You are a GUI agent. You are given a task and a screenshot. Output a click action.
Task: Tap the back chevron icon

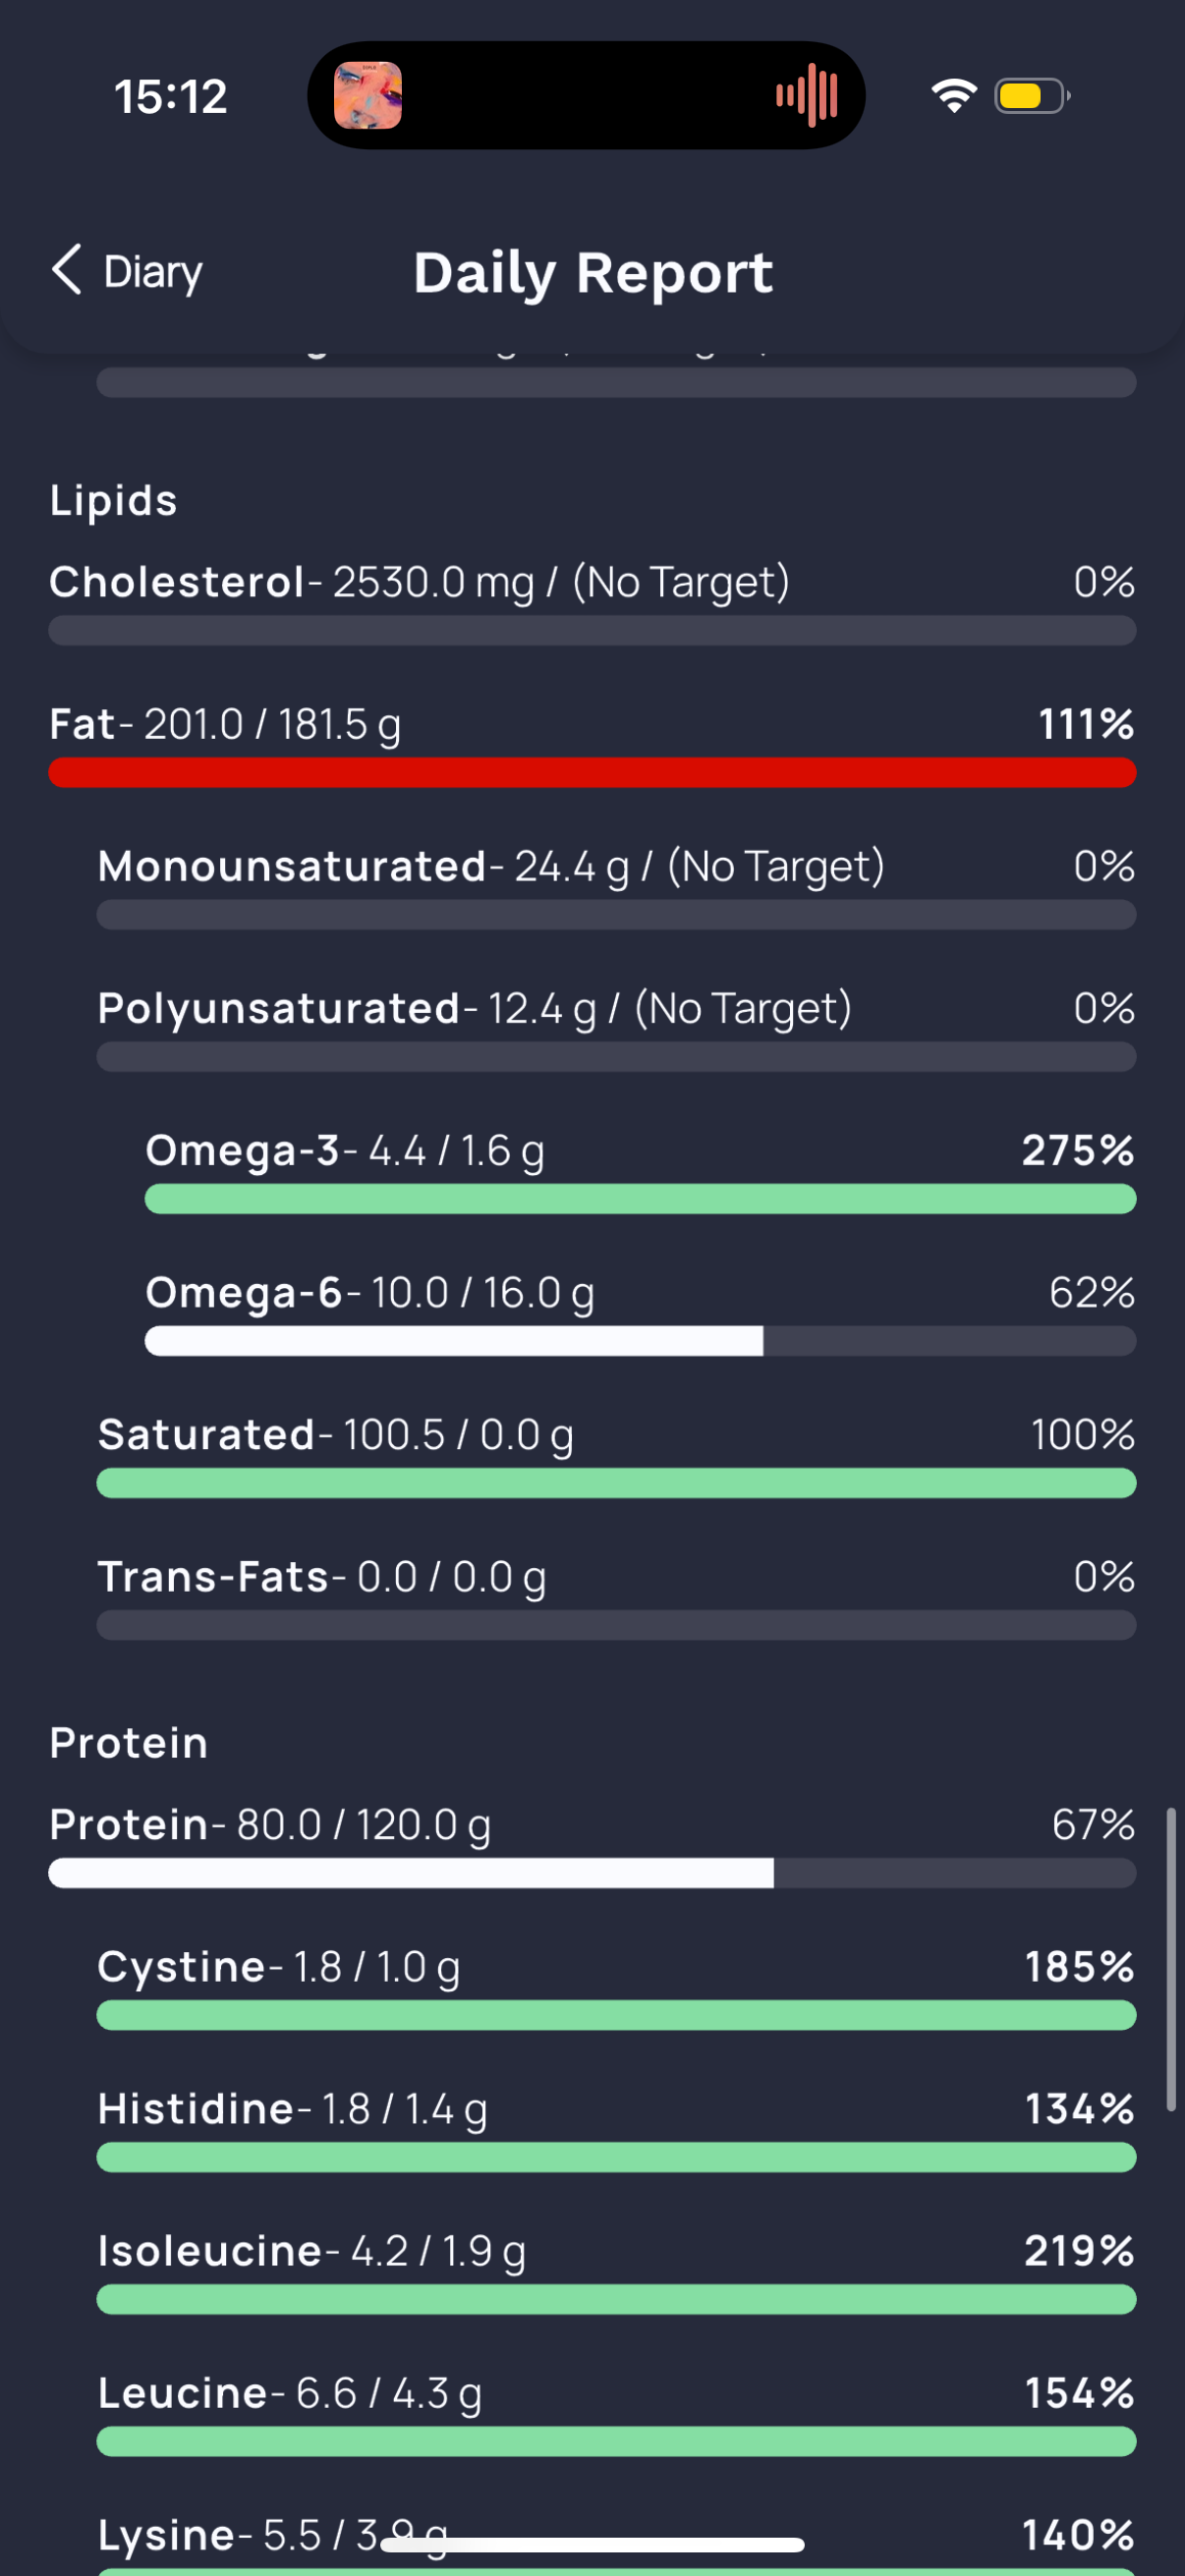tap(66, 270)
